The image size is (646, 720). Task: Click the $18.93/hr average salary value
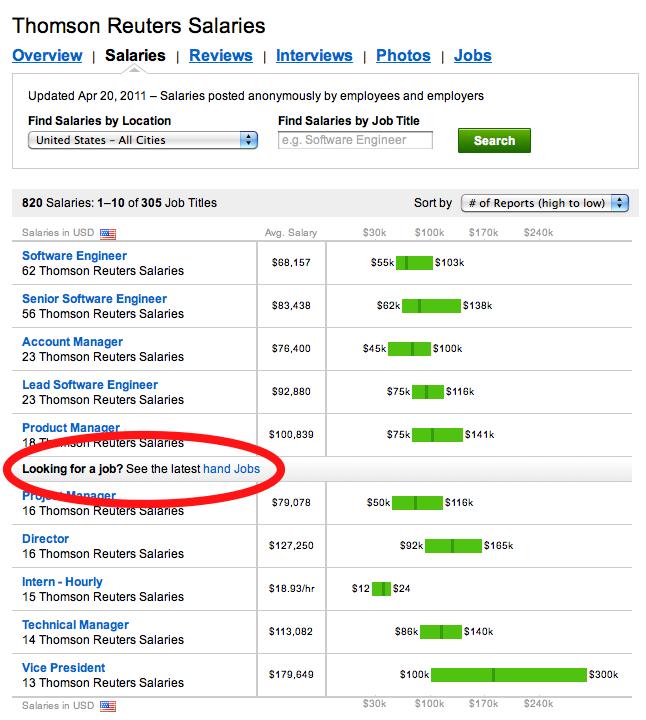pos(292,589)
